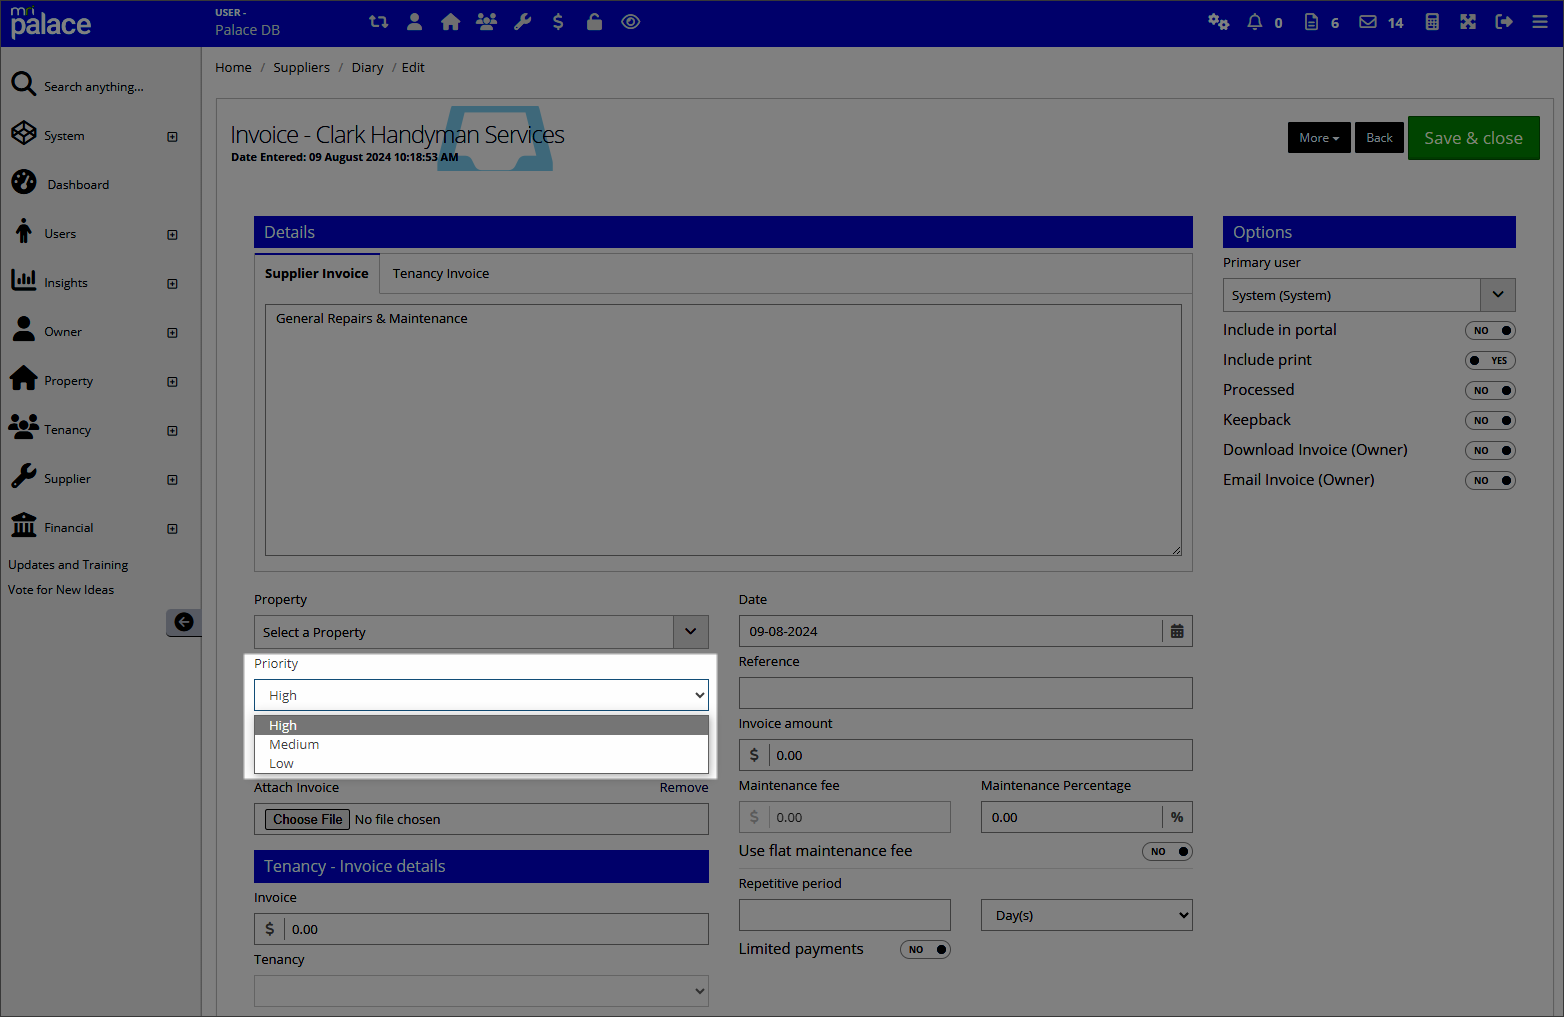Viewport: 1564px width, 1017px height.
Task: Select Medium from the Priority dropdown
Action: pos(293,744)
